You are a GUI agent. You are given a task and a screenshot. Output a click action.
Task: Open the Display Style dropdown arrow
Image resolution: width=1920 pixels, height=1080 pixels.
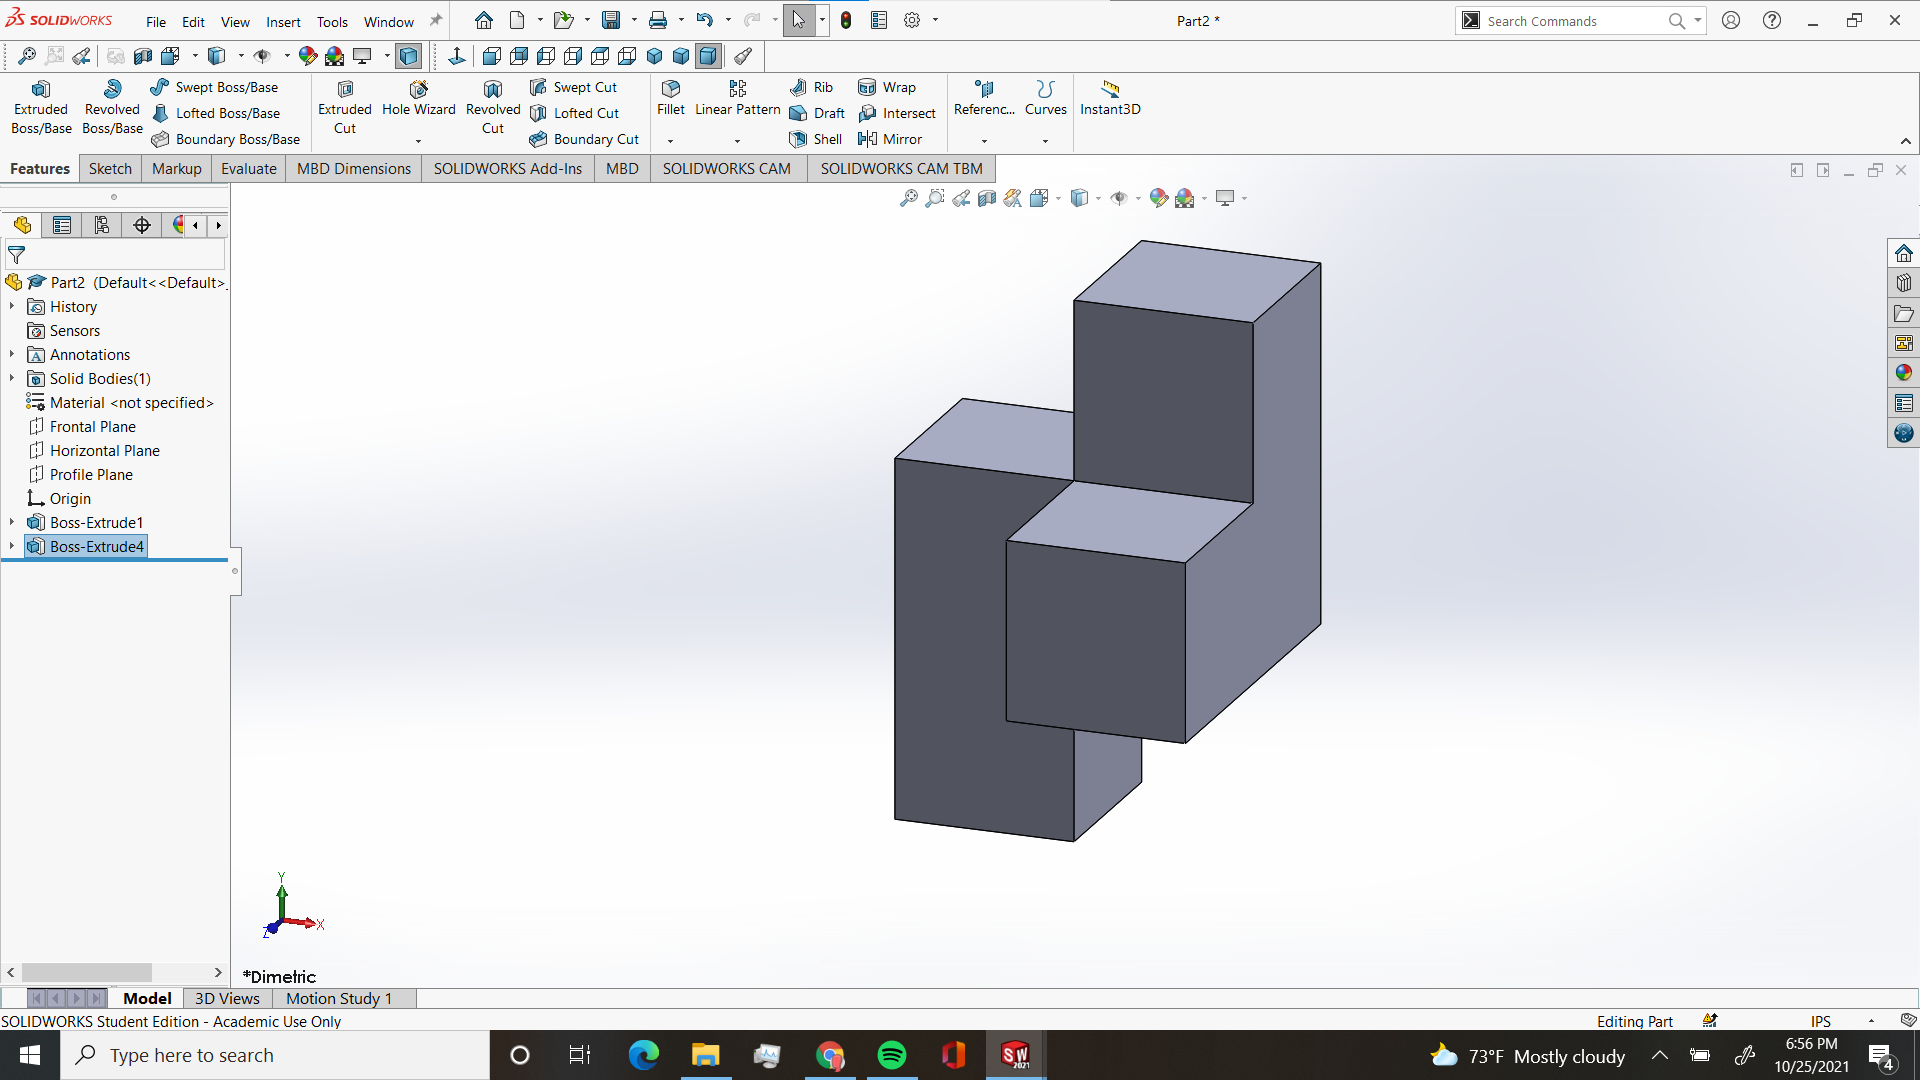click(x=1097, y=198)
